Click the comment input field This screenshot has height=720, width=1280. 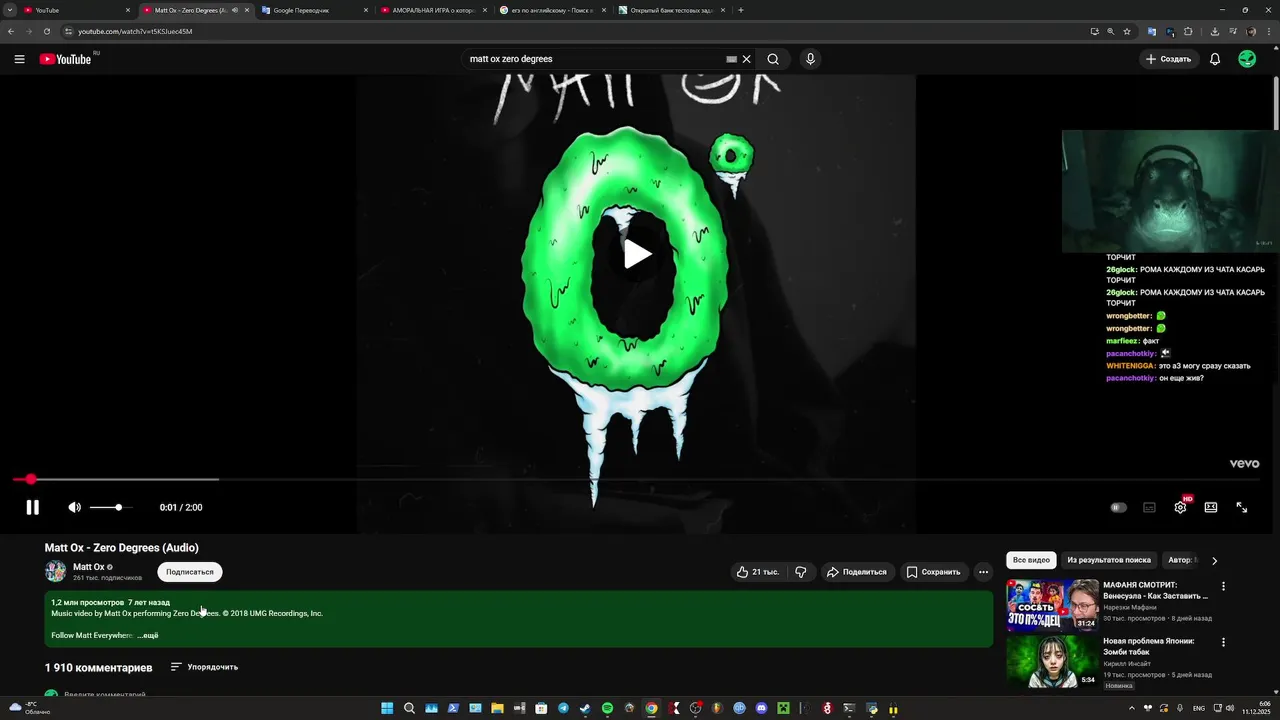(105, 695)
